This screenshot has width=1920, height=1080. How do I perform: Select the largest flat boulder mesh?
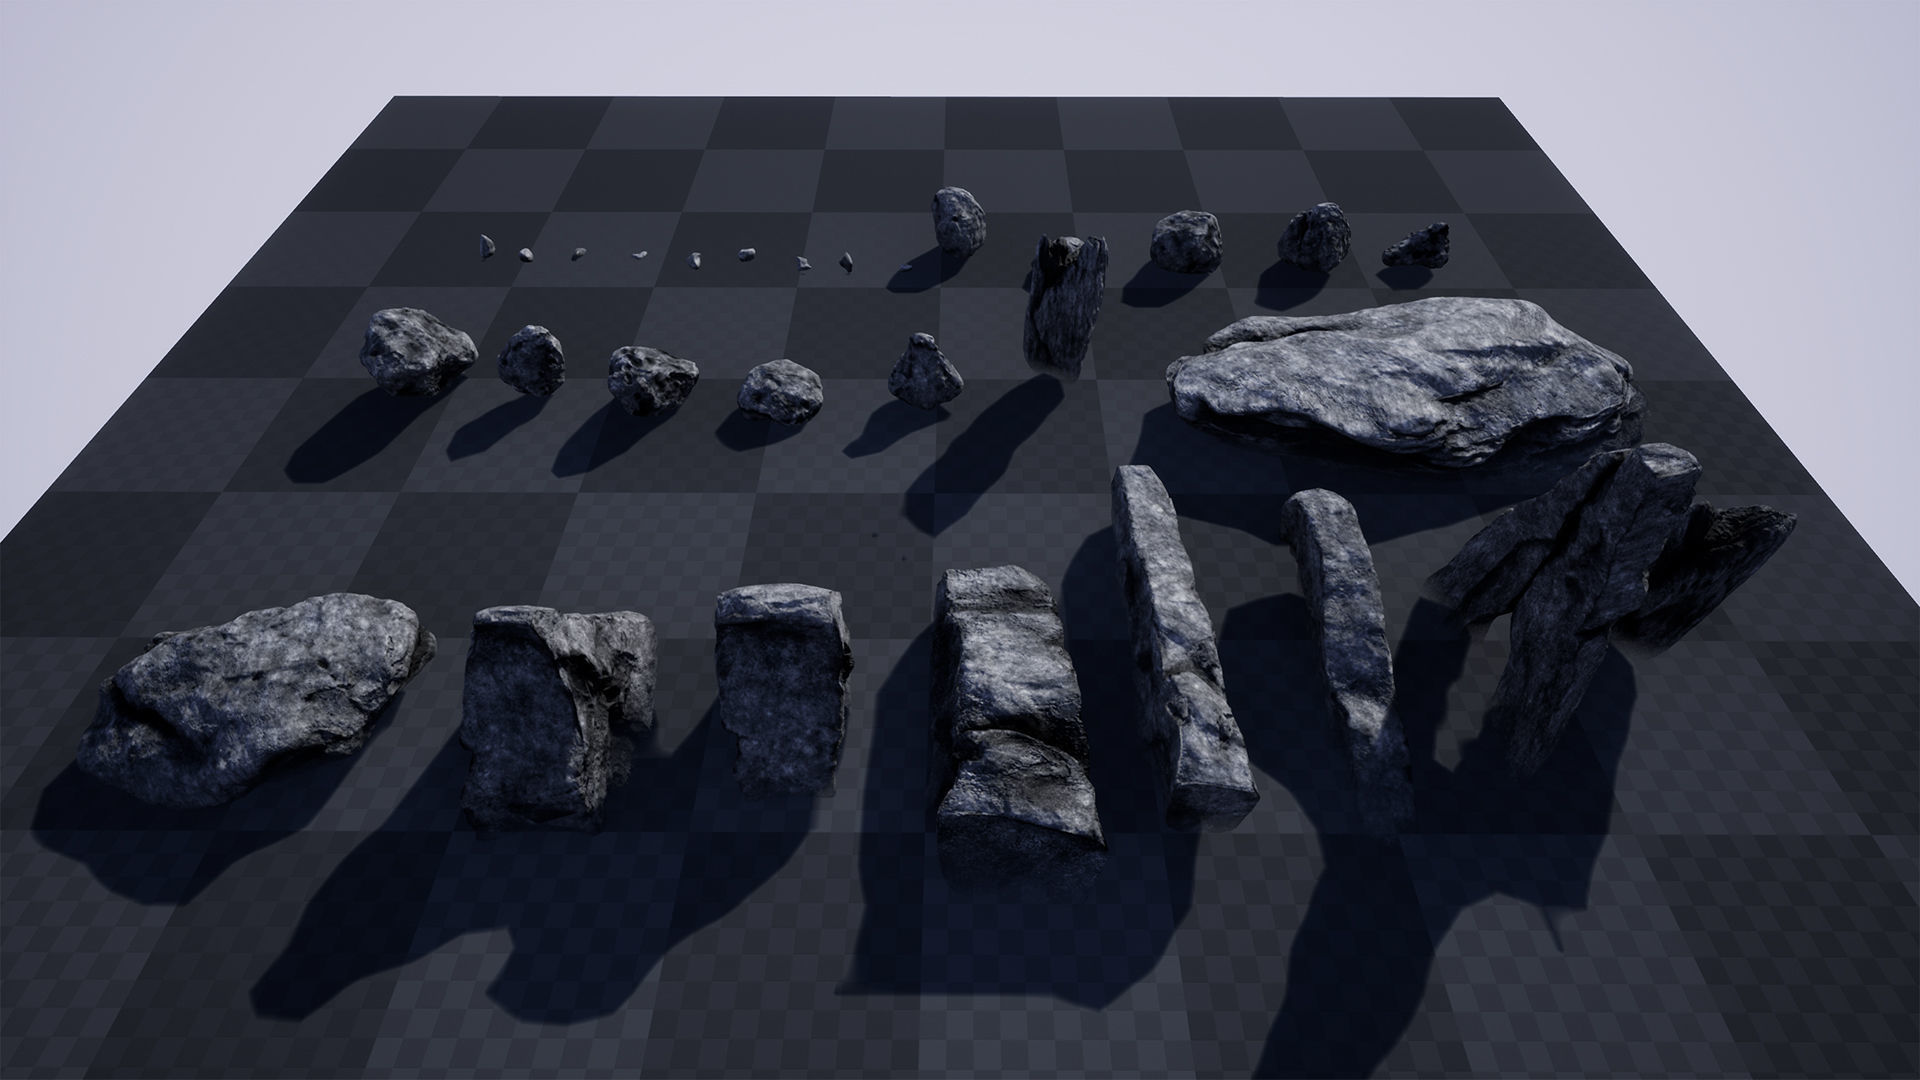click(x=1405, y=382)
